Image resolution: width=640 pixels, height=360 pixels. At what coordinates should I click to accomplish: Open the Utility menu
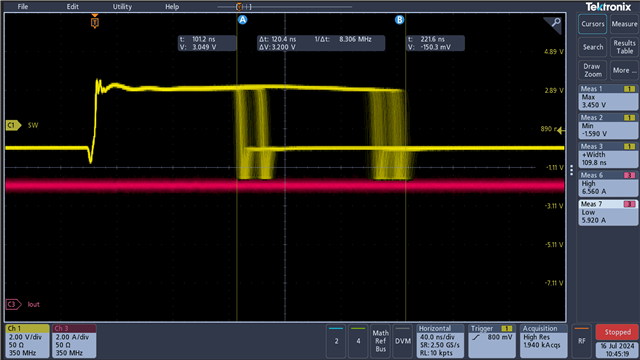[122, 7]
